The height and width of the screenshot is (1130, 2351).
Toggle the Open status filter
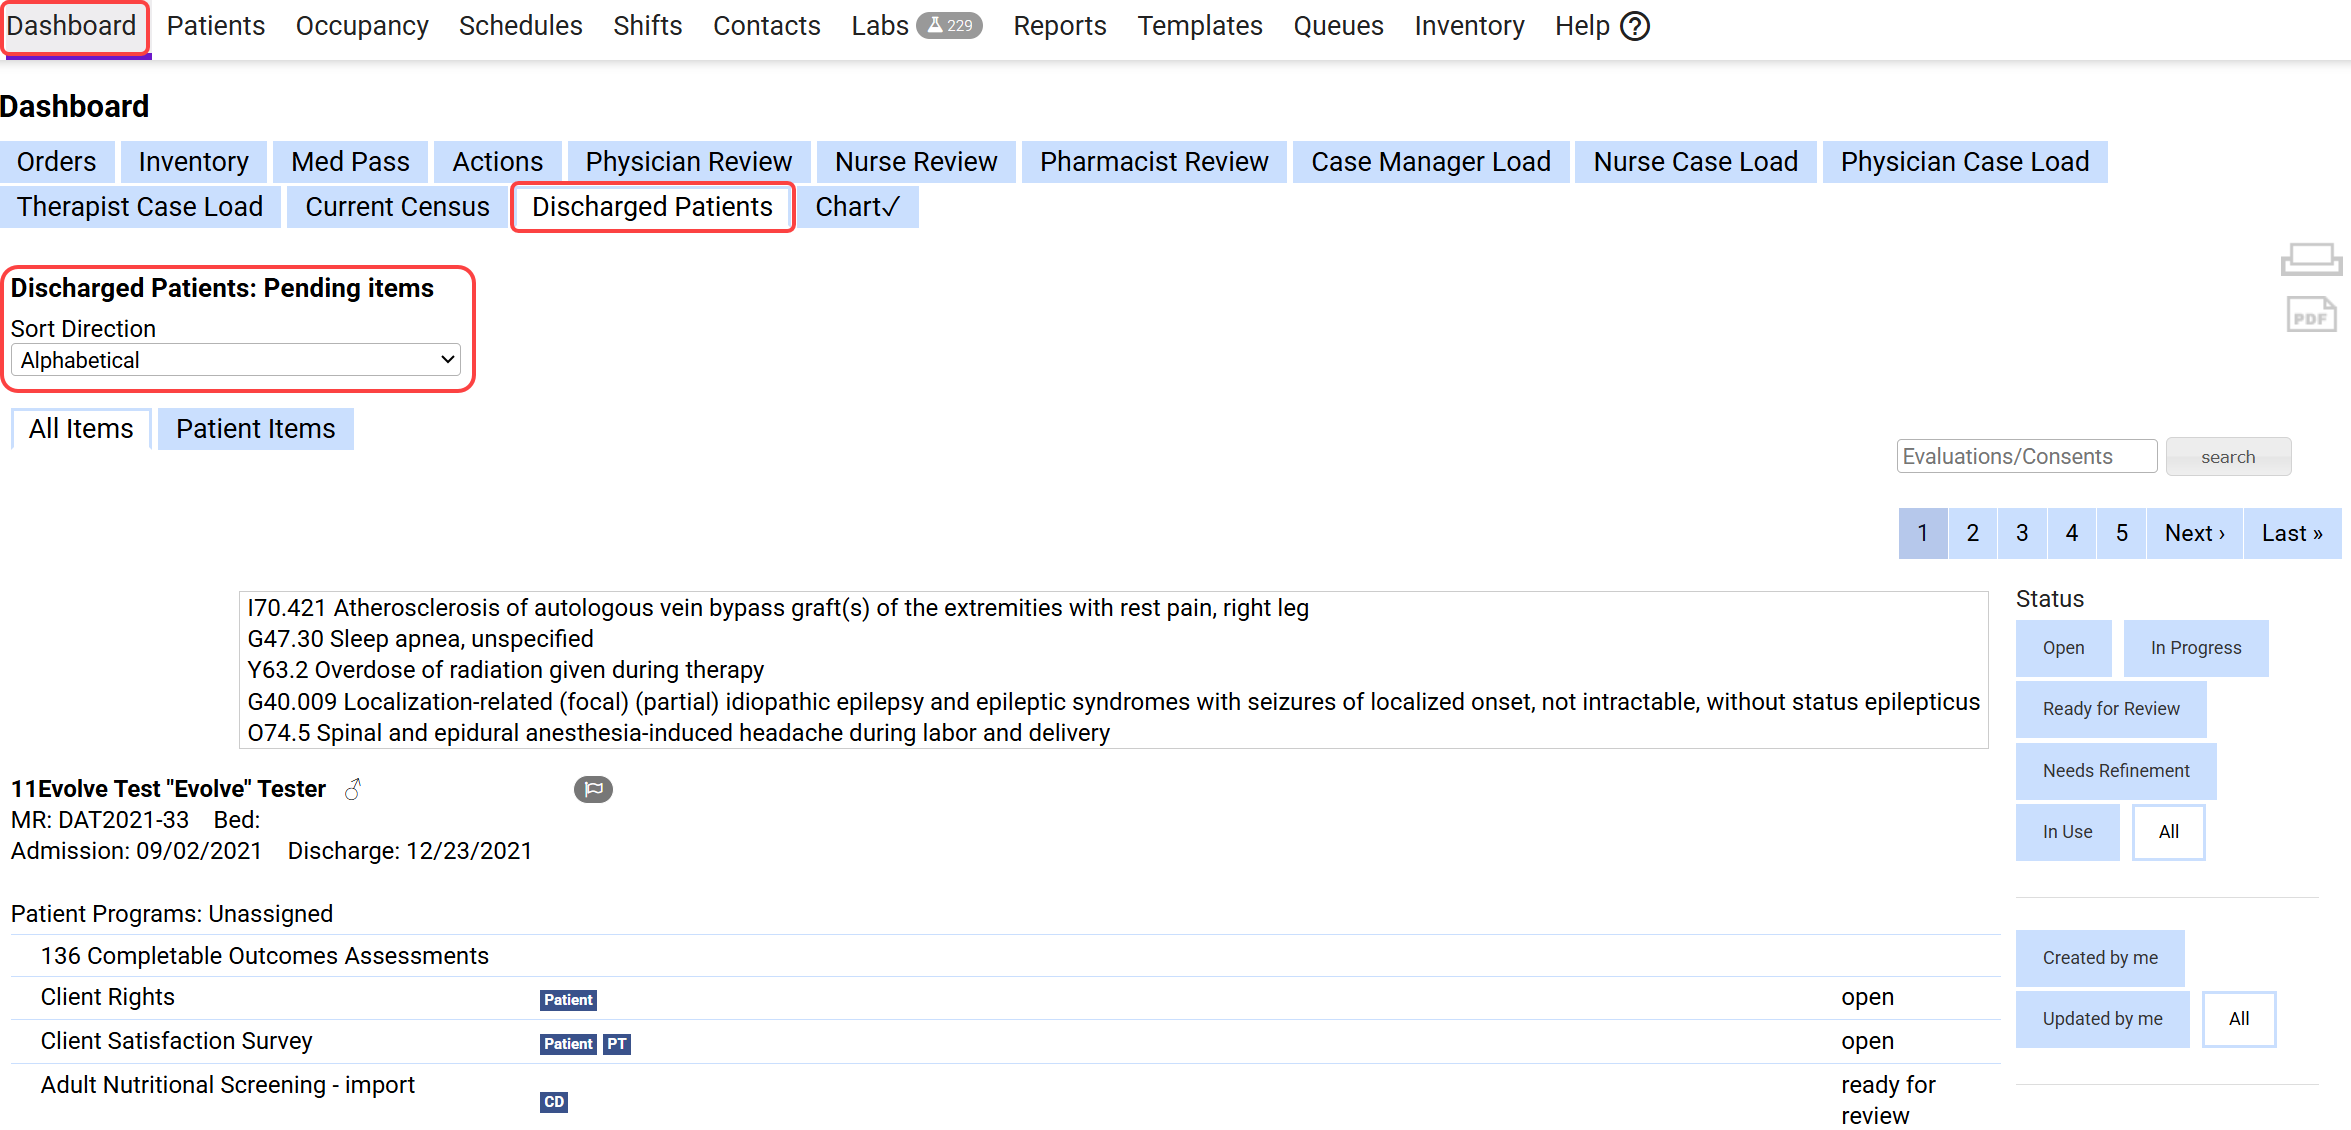point(2063,648)
